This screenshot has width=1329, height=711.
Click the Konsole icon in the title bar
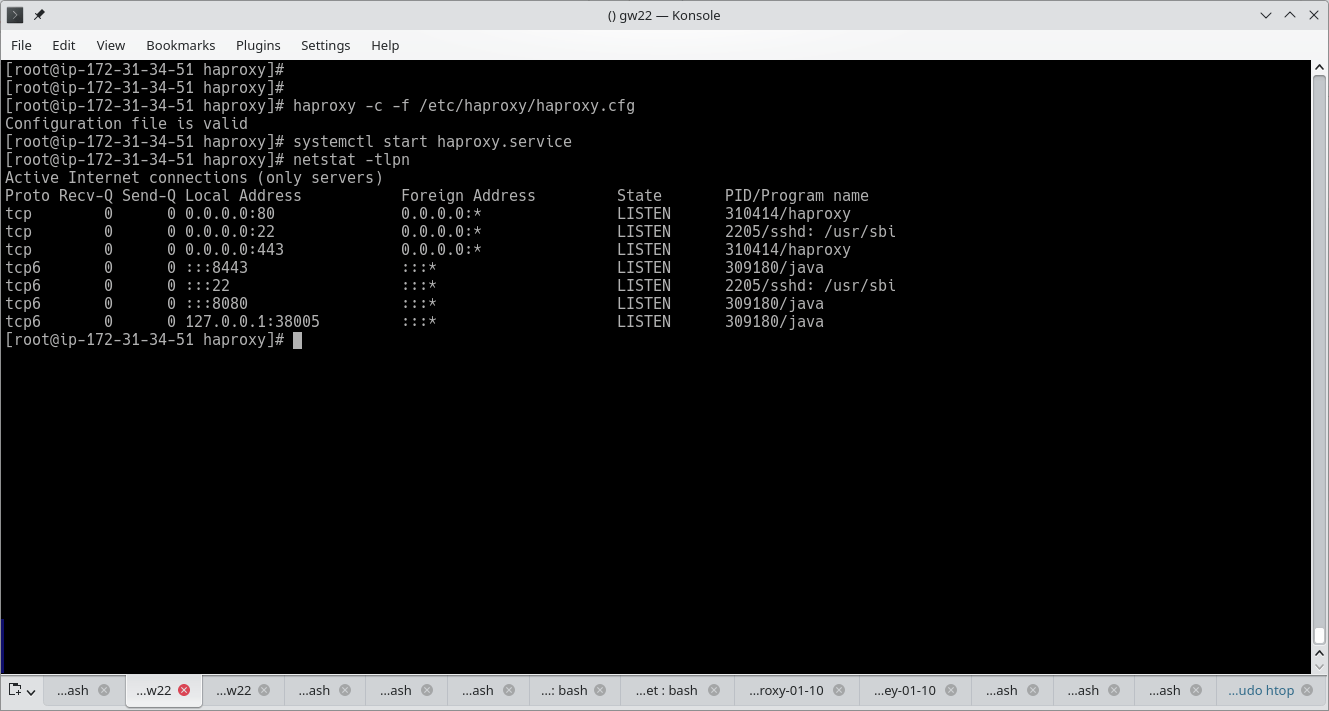(x=13, y=15)
